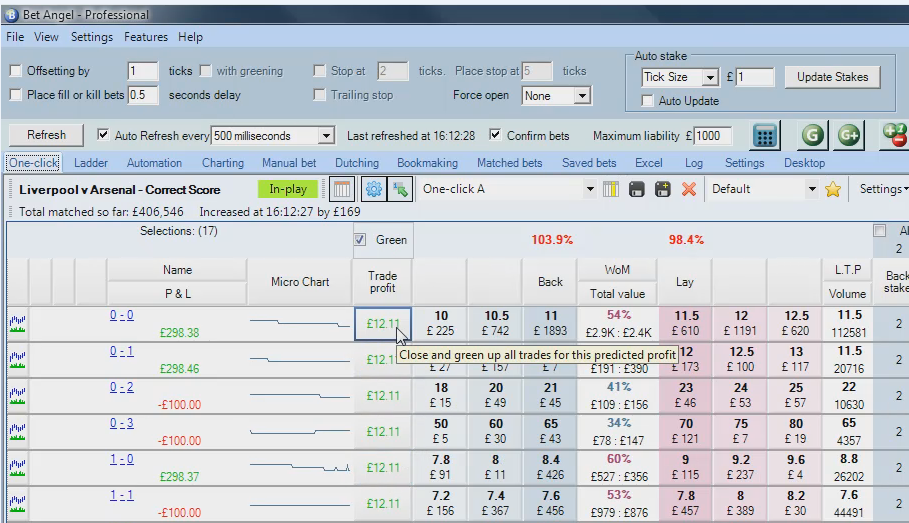This screenshot has height=523, width=909.
Task: Uncheck the Confirm bets checkbox
Action: tap(495, 135)
